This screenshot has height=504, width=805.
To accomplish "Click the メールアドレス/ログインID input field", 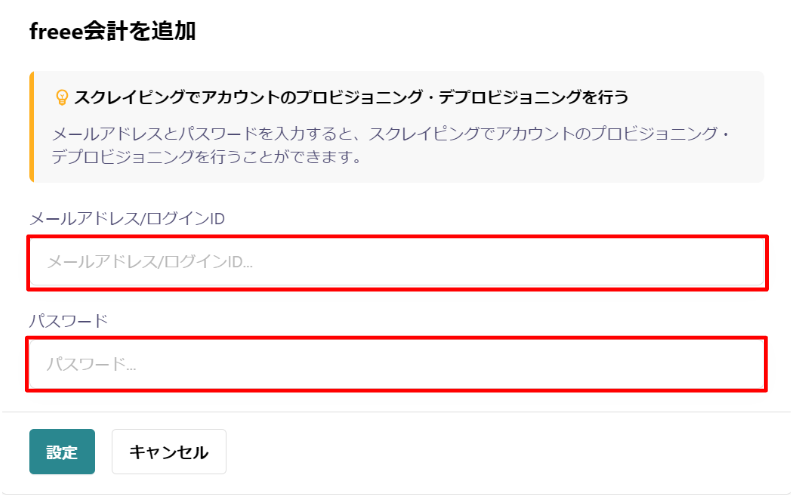I will click(397, 262).
